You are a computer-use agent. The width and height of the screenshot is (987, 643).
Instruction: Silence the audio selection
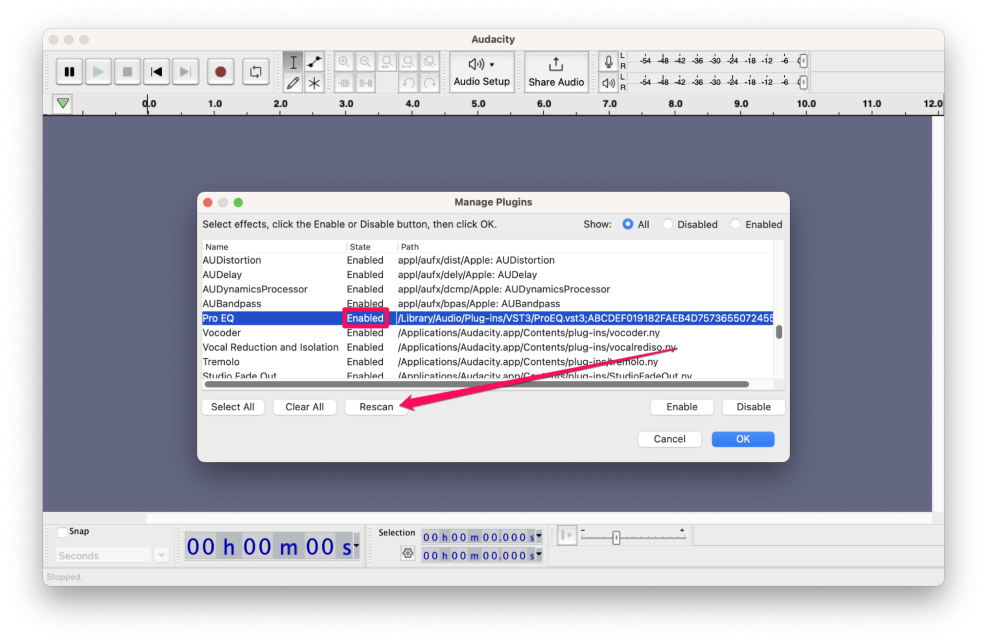tap(365, 82)
